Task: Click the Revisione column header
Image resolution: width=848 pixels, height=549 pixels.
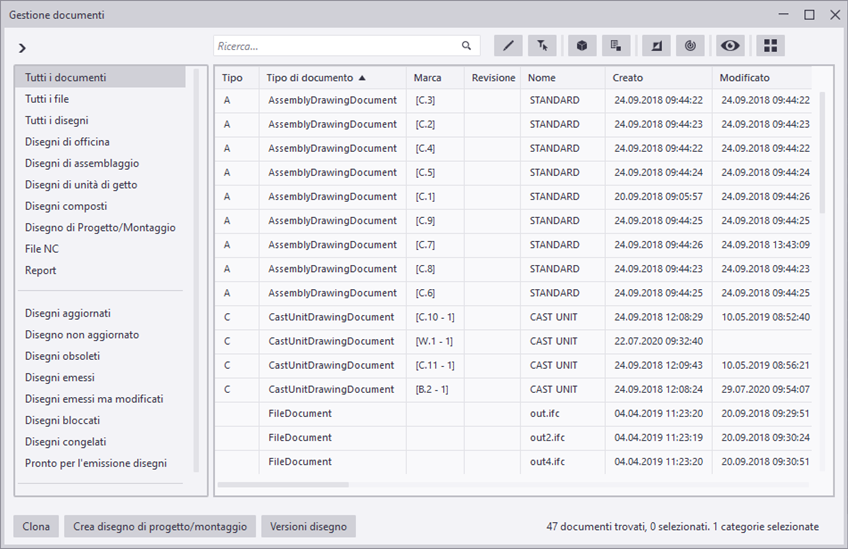Action: coord(493,78)
